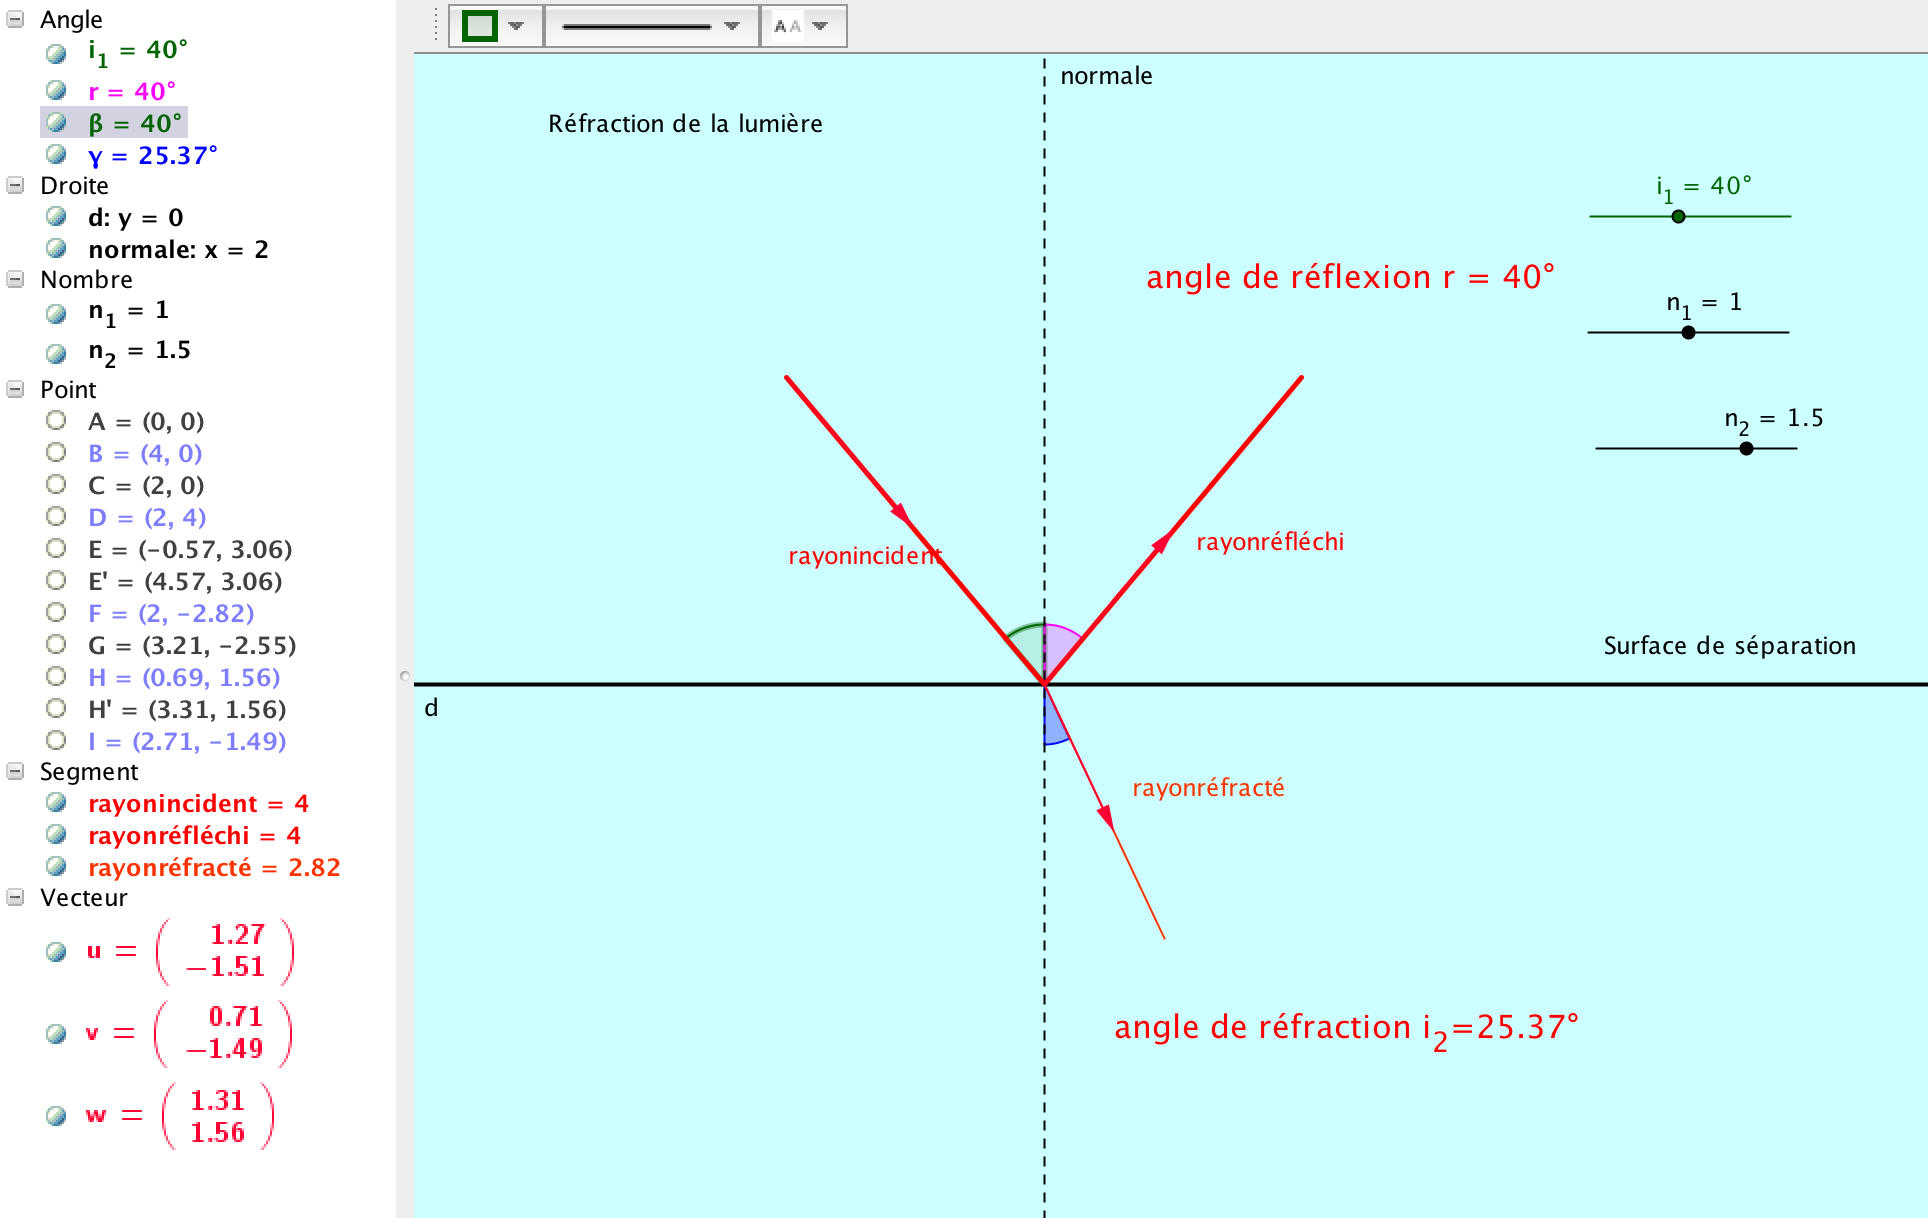Click the 'd' line label
Image resolution: width=1928 pixels, height=1218 pixels.
pos(431,708)
